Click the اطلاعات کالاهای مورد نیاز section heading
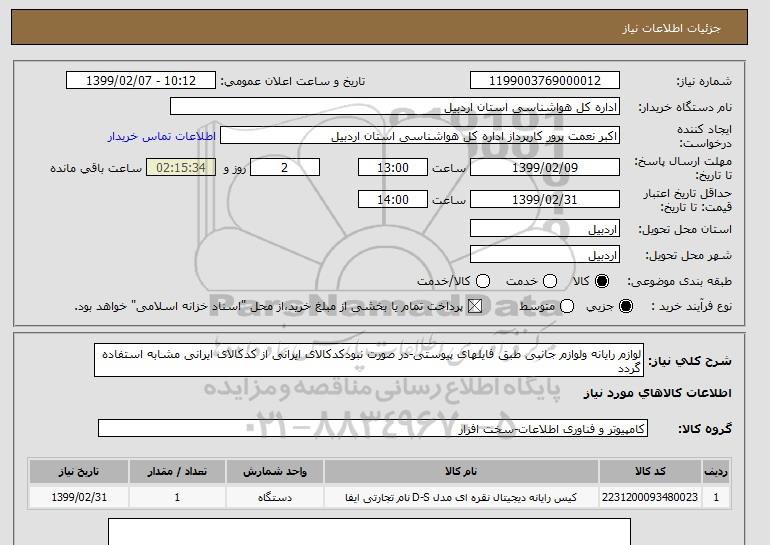770x545 pixels. (658, 393)
